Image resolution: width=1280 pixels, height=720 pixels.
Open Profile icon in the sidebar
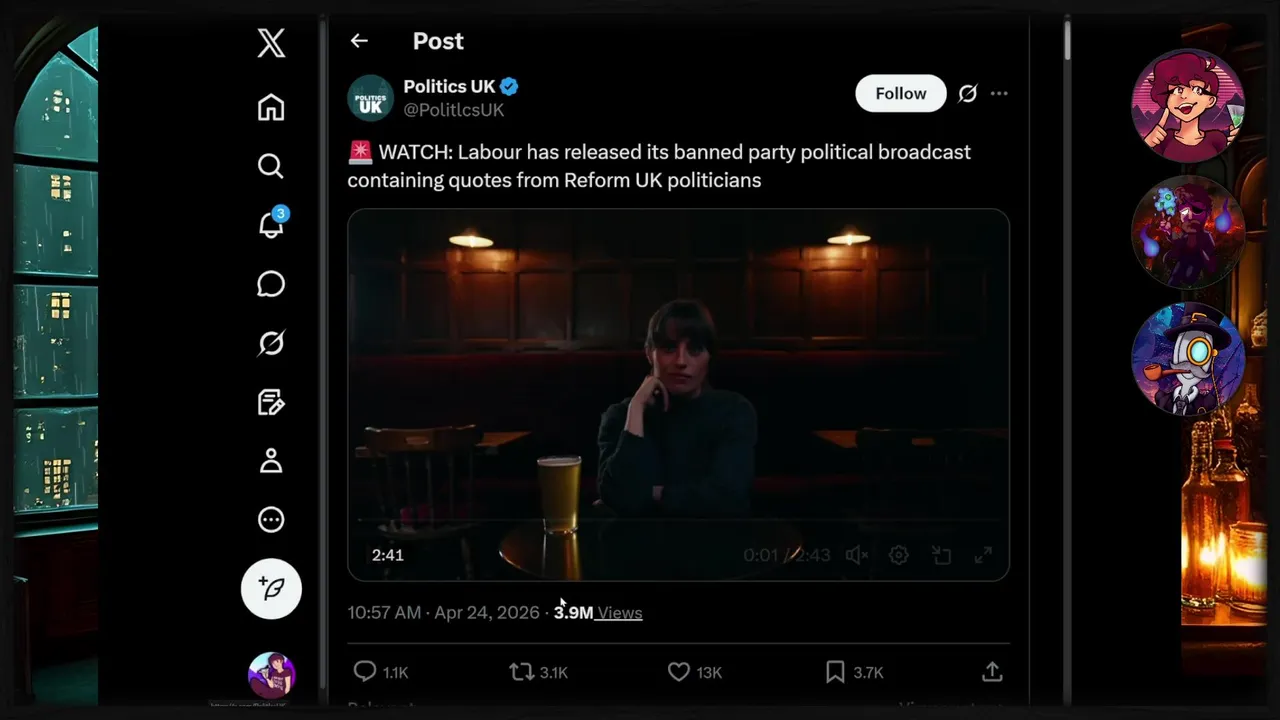click(x=271, y=461)
